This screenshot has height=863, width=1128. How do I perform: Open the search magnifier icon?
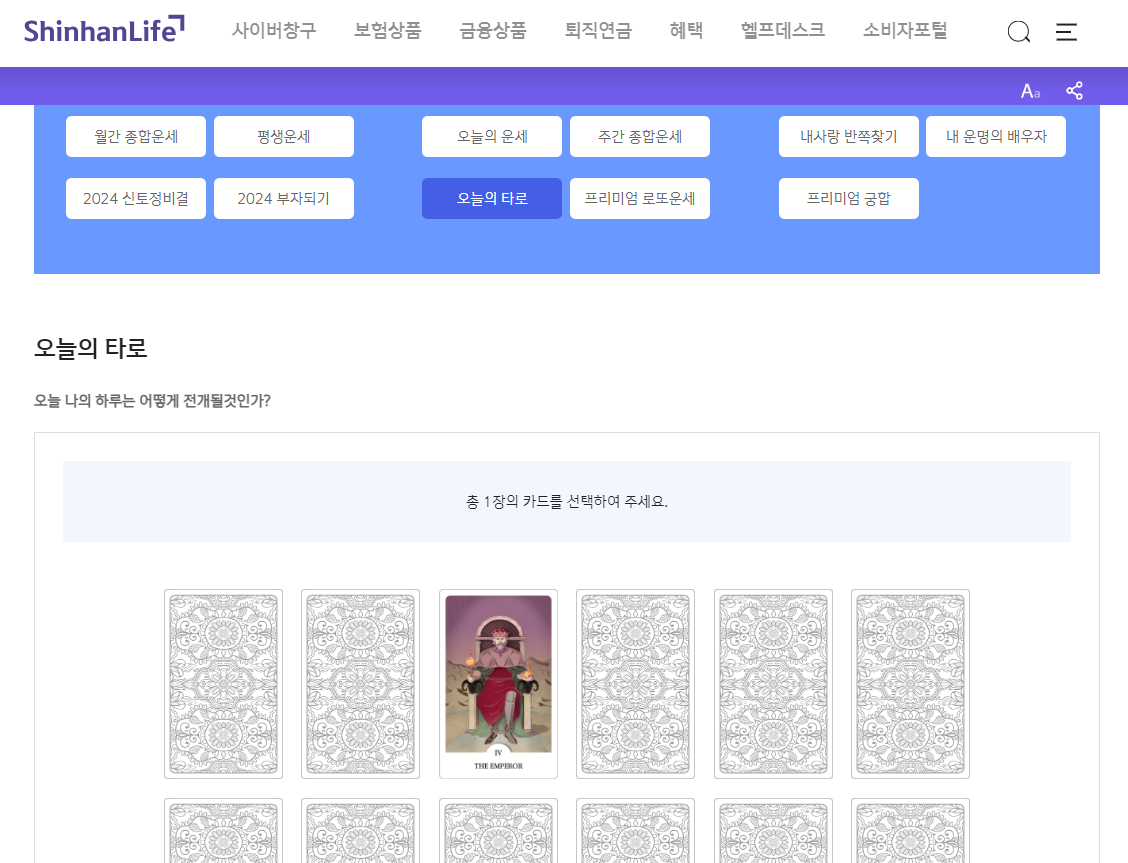(x=1019, y=32)
